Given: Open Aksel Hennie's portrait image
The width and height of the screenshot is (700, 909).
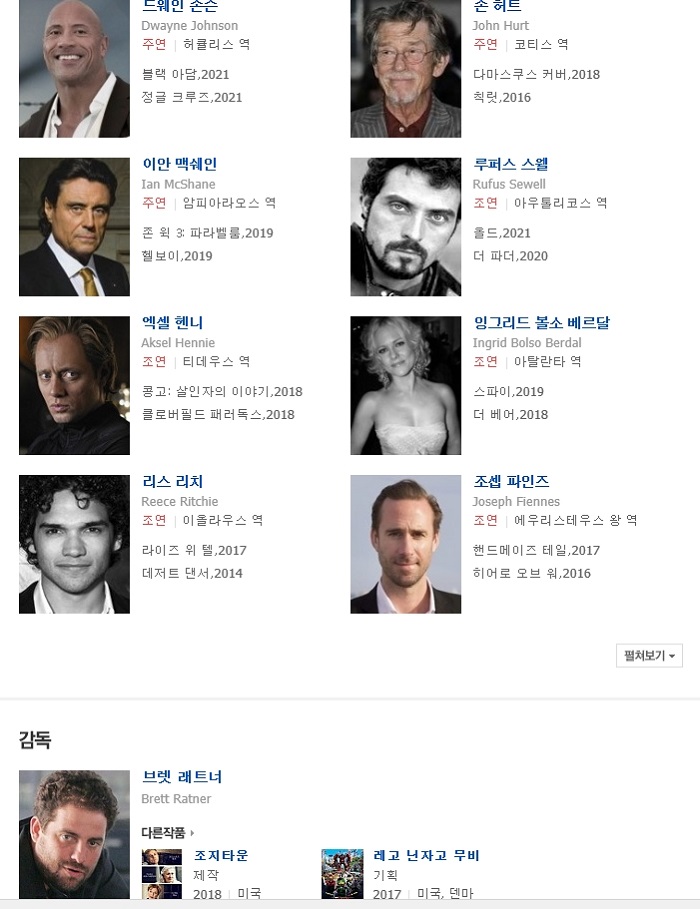Looking at the screenshot, I should [x=74, y=386].
